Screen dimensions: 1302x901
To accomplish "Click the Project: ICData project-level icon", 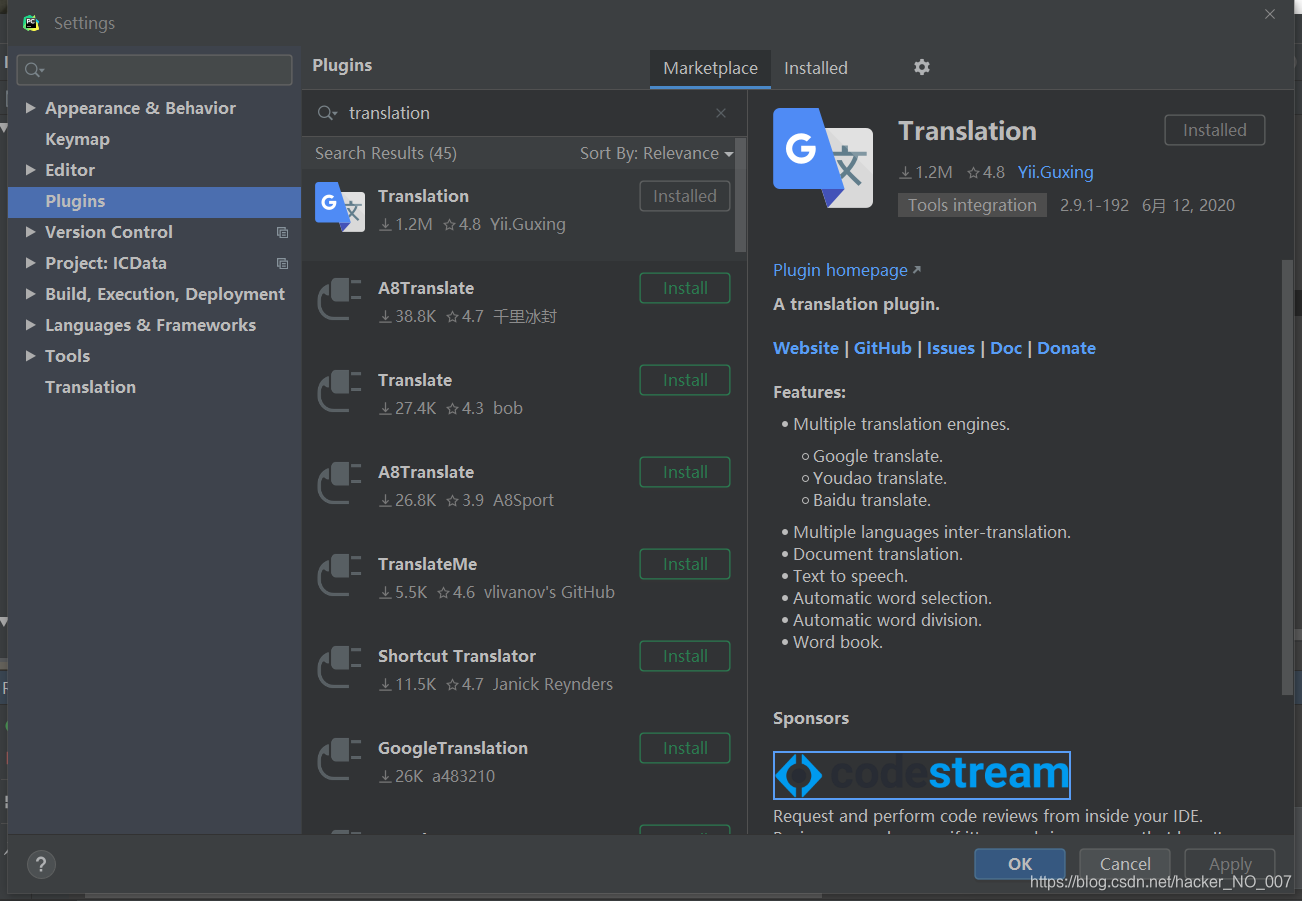I will point(283,263).
